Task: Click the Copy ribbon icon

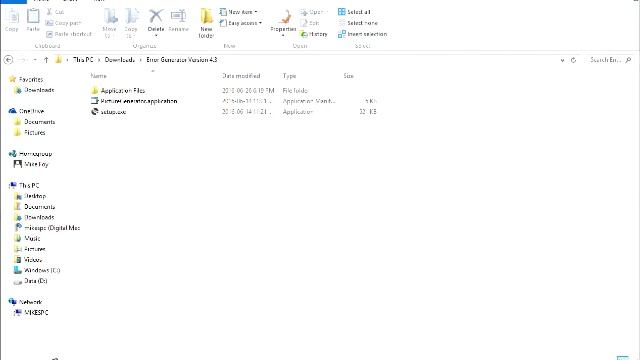Action: (x=12, y=20)
